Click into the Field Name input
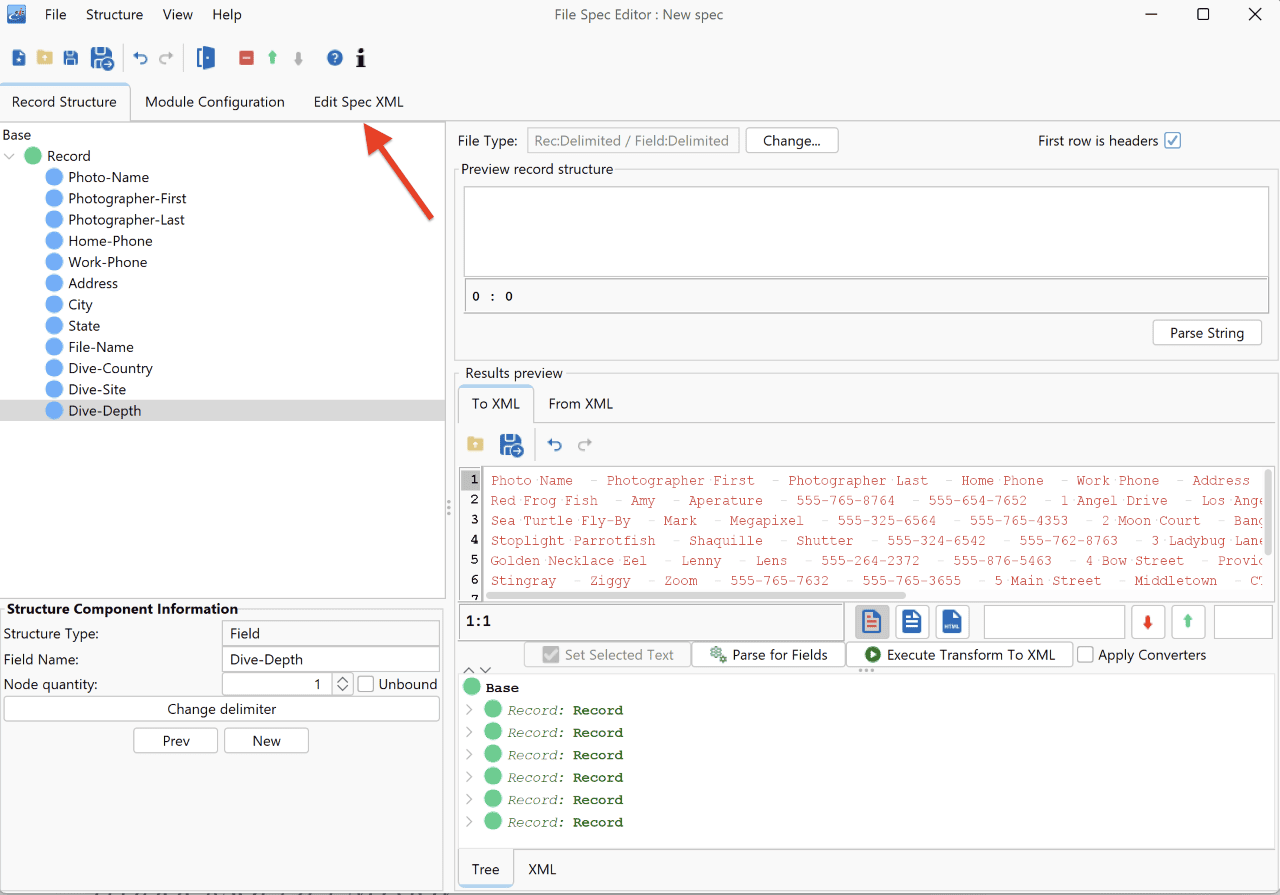 330,659
